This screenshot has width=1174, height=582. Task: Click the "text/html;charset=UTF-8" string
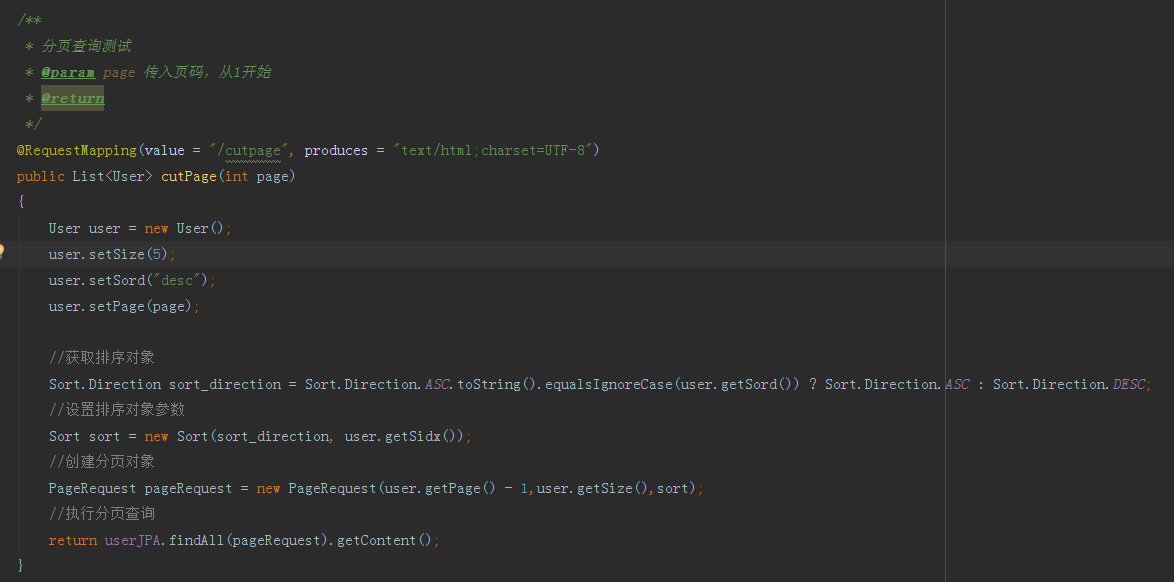click(x=496, y=150)
